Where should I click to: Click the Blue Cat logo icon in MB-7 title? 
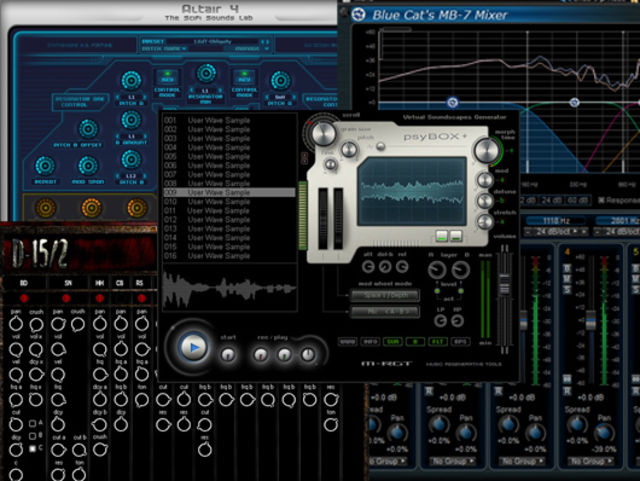(358, 14)
